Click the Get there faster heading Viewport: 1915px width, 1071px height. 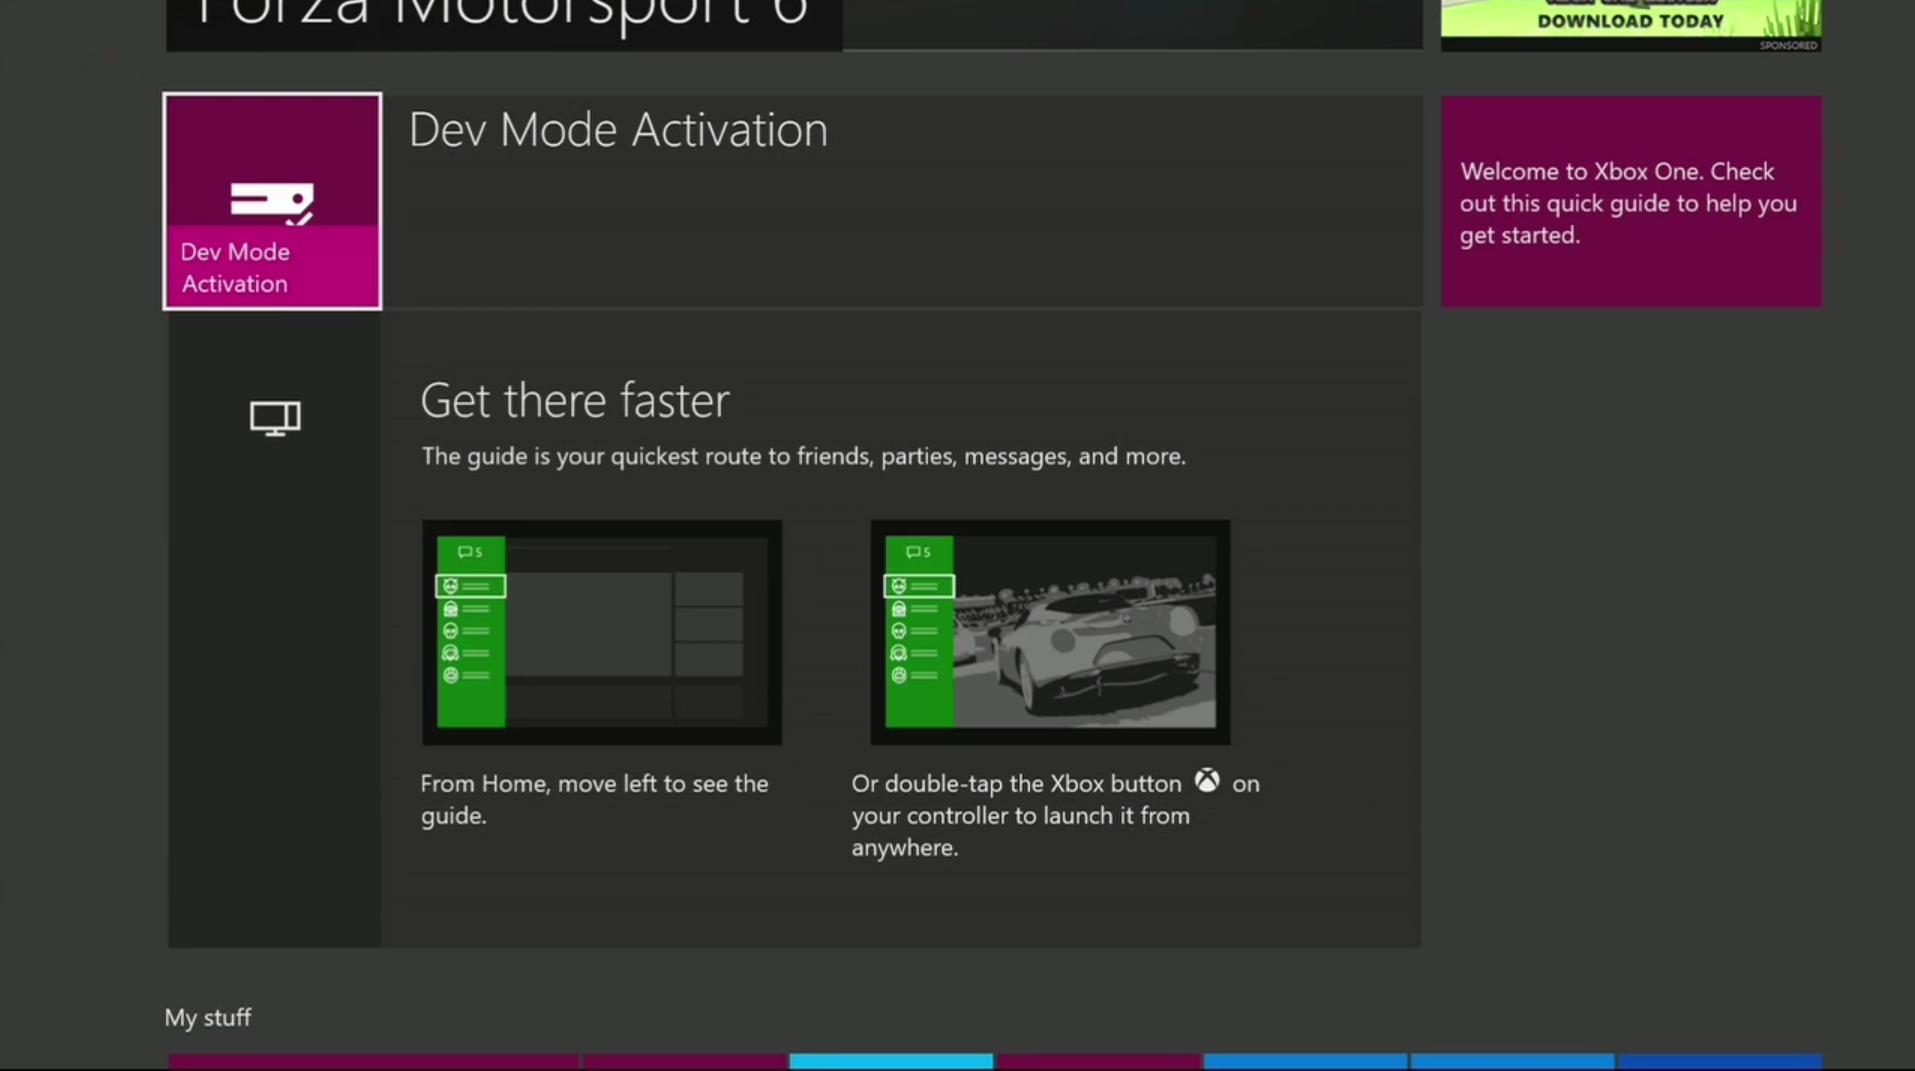click(575, 401)
